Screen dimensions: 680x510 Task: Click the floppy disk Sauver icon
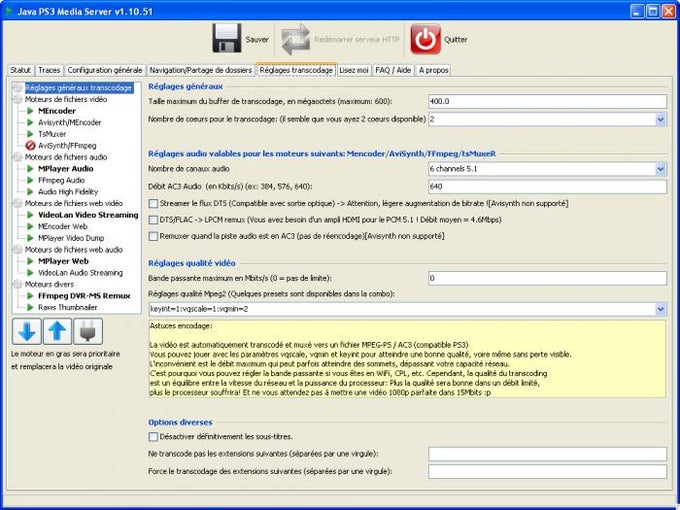coord(227,39)
